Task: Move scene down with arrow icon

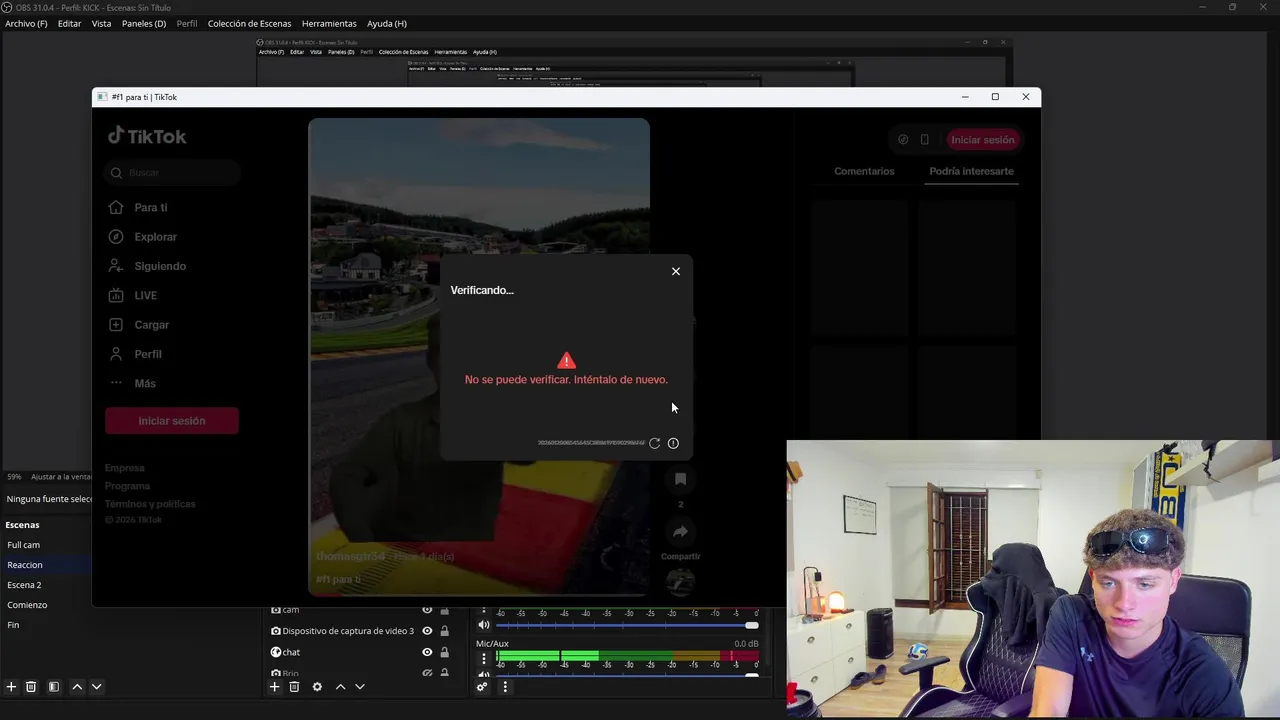Action: click(x=97, y=687)
